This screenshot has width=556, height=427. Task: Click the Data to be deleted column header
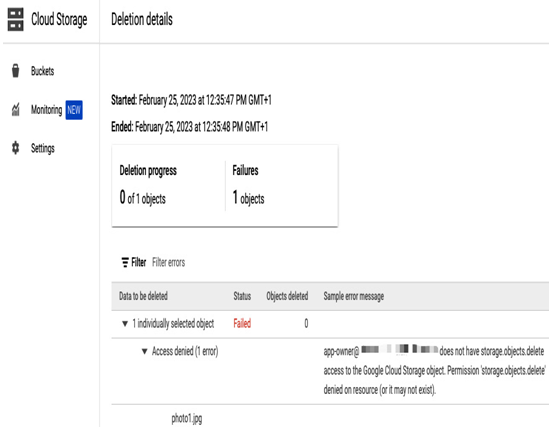143,296
